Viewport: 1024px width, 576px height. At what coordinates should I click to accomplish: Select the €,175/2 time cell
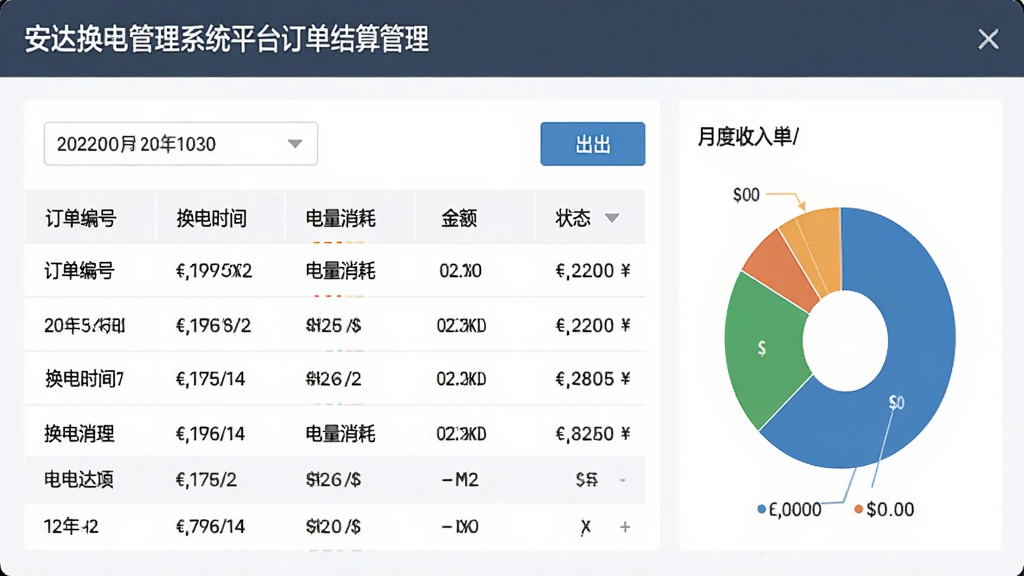click(x=206, y=480)
